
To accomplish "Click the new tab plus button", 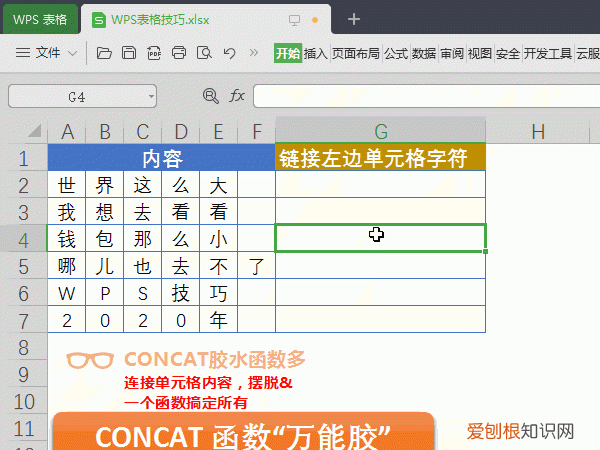I will (354, 19).
